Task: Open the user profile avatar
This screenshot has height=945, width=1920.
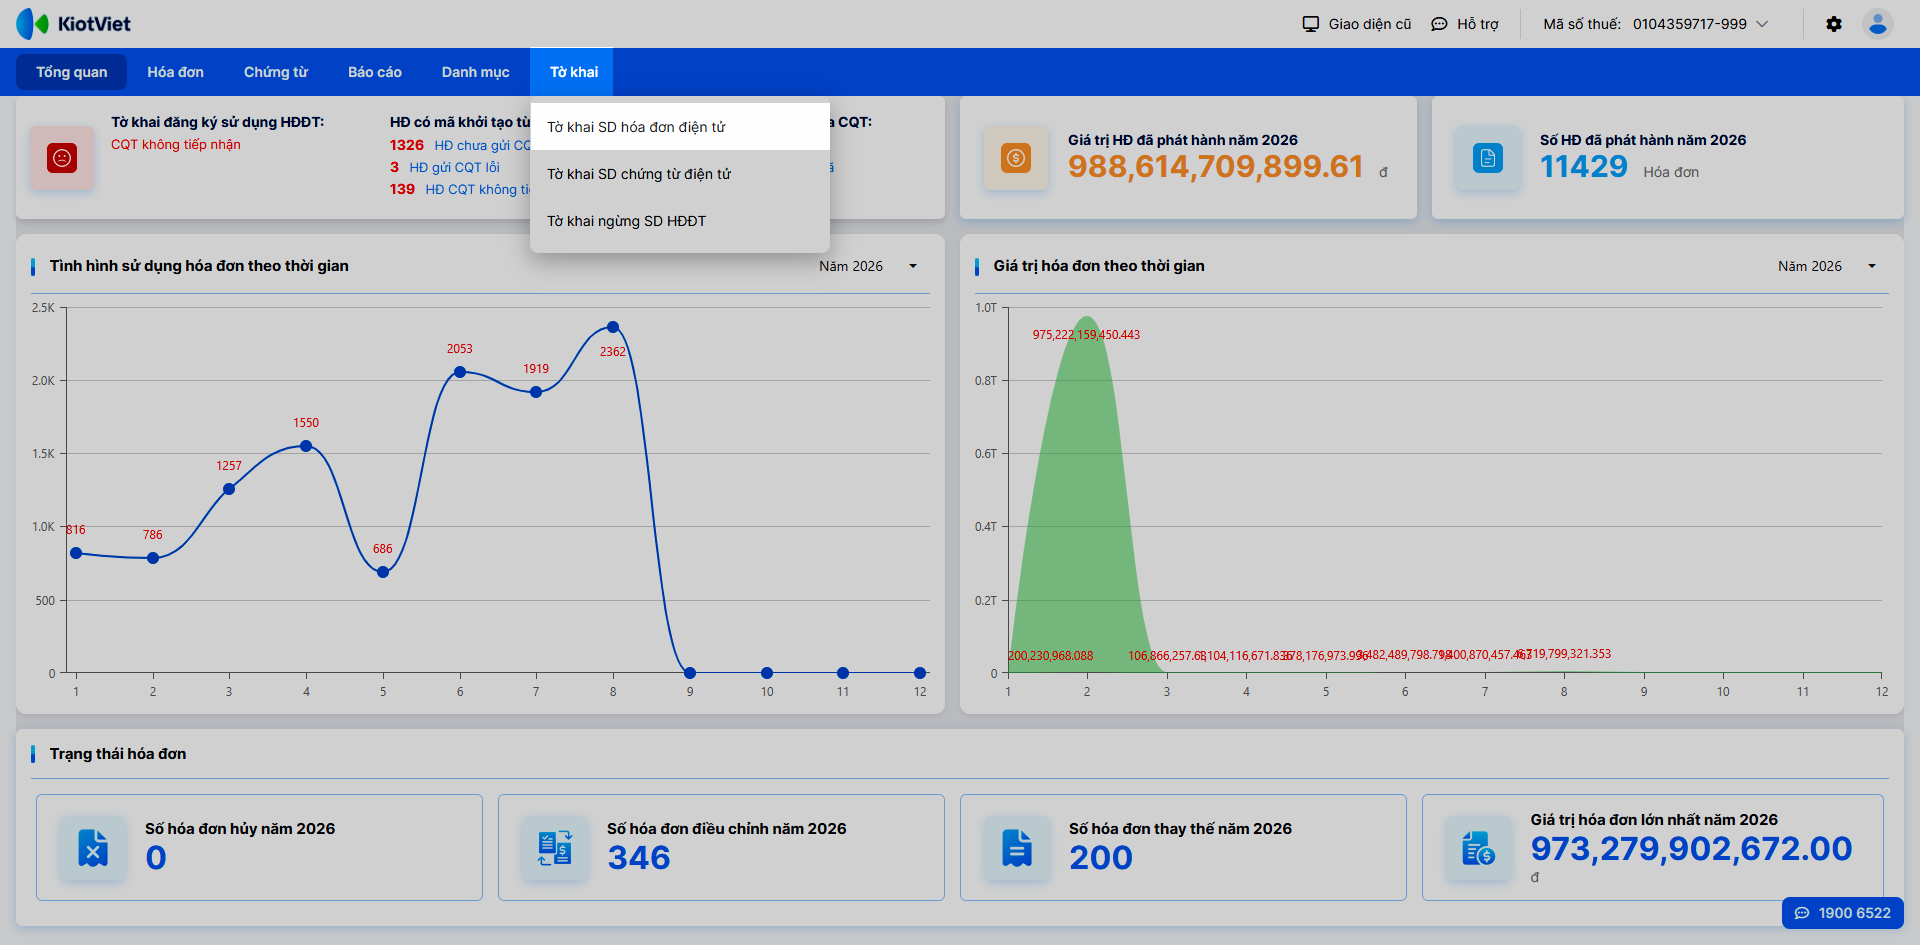Action: click(x=1878, y=24)
